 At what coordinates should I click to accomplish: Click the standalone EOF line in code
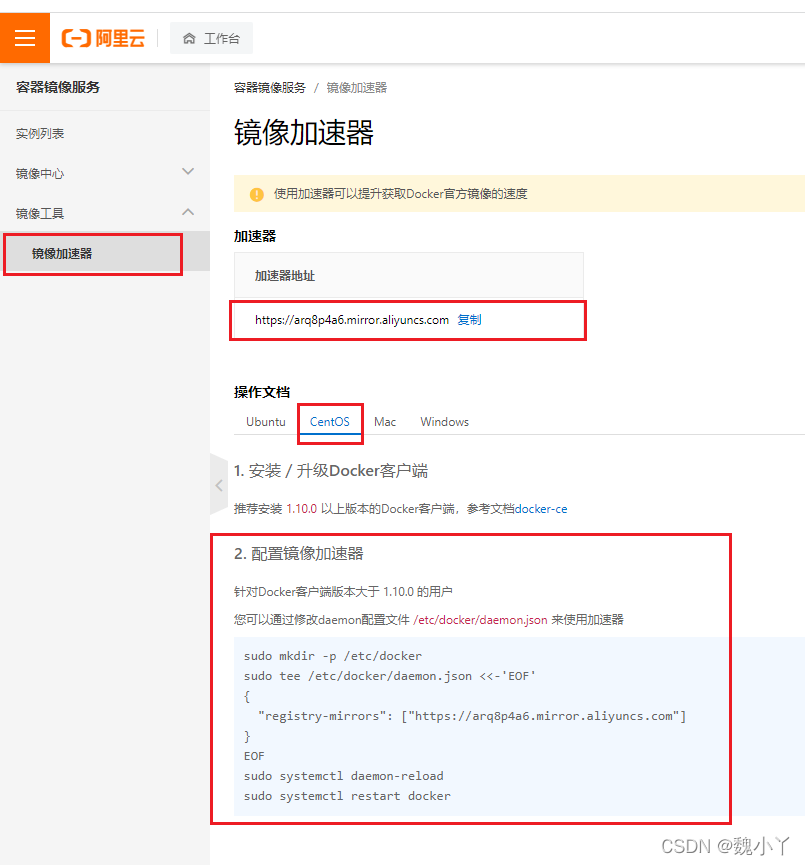click(254, 756)
